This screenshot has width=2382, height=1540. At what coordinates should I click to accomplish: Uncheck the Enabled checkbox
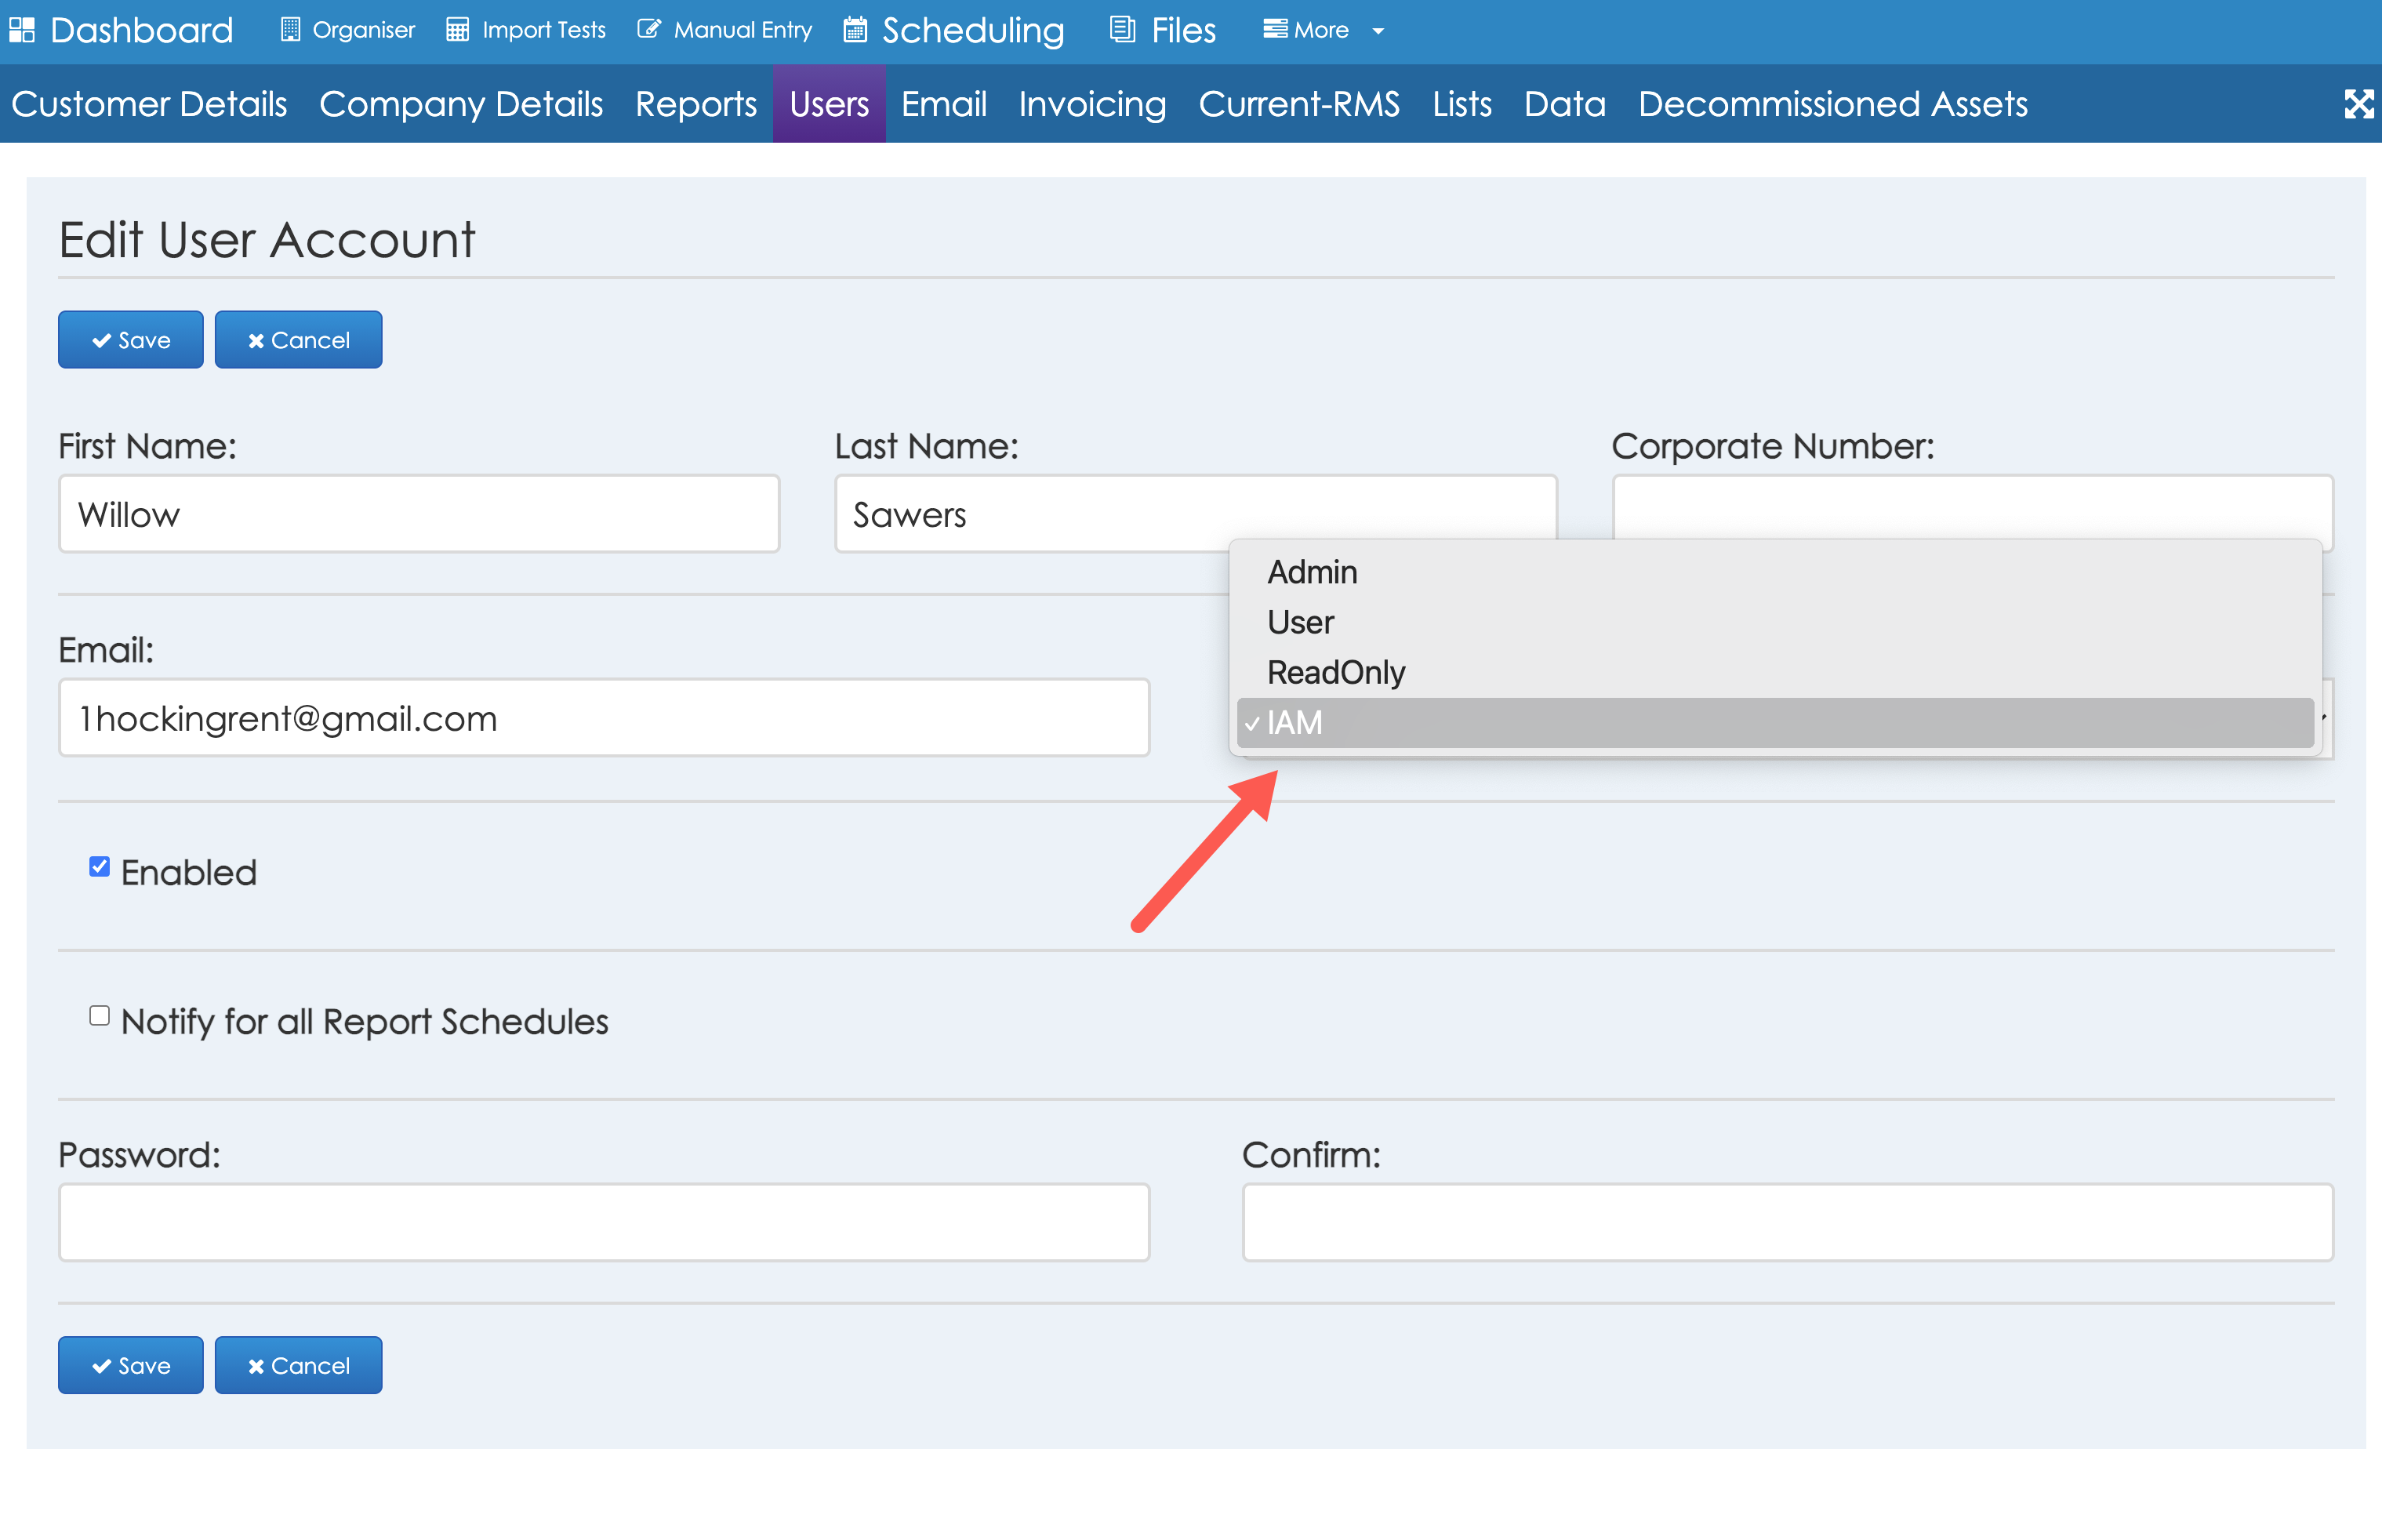99,866
